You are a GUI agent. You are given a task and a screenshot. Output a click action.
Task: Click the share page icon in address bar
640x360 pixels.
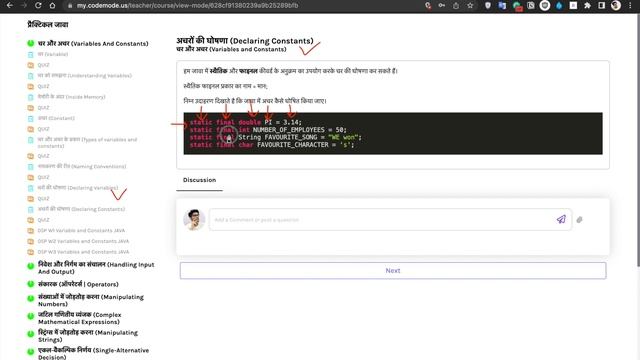click(456, 6)
